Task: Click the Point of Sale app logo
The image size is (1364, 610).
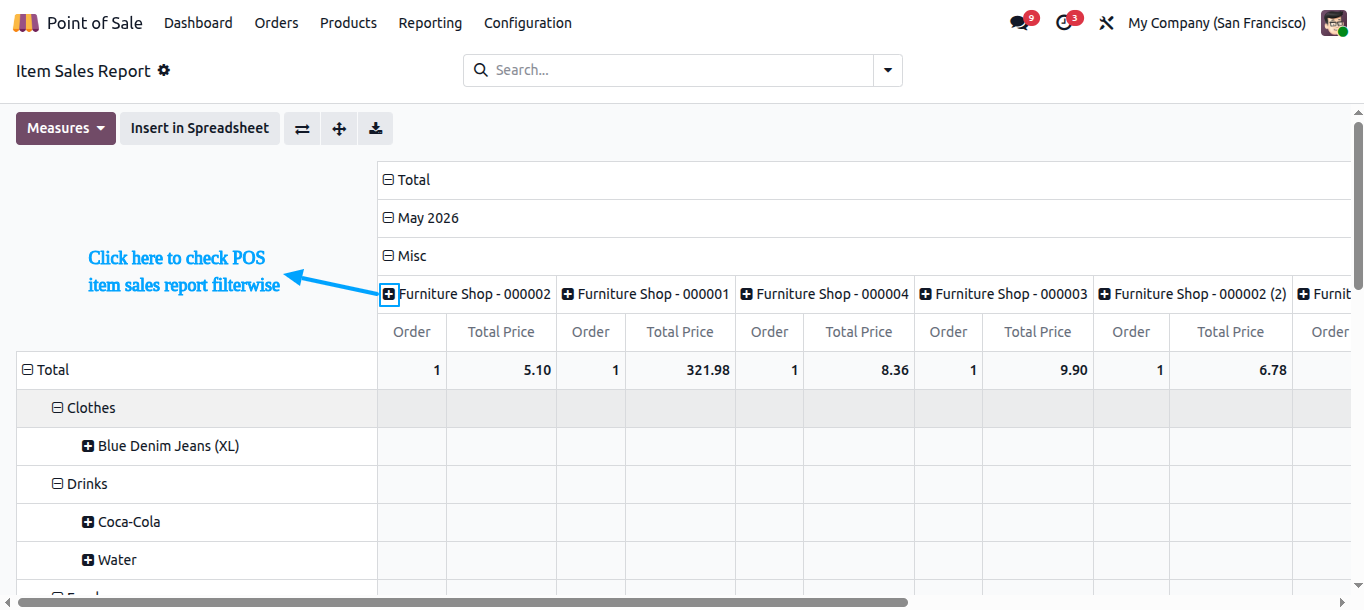Action: point(26,23)
